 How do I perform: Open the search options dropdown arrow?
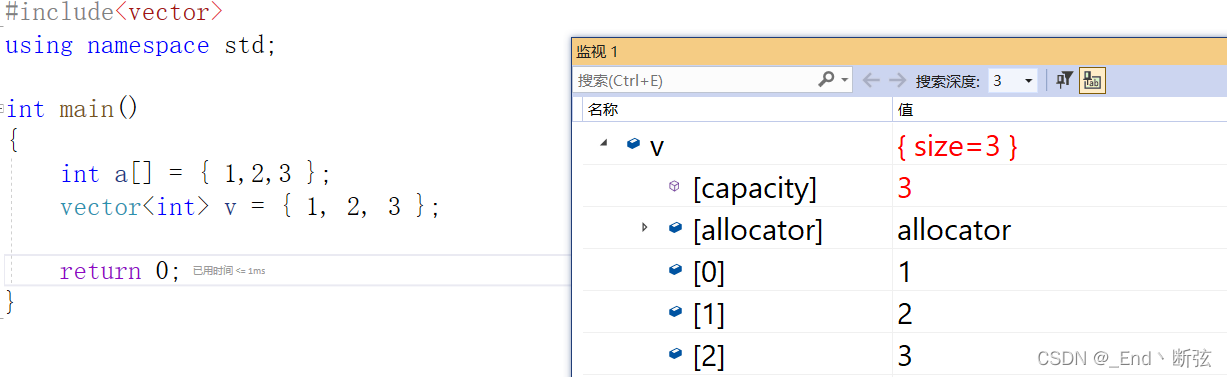845,81
